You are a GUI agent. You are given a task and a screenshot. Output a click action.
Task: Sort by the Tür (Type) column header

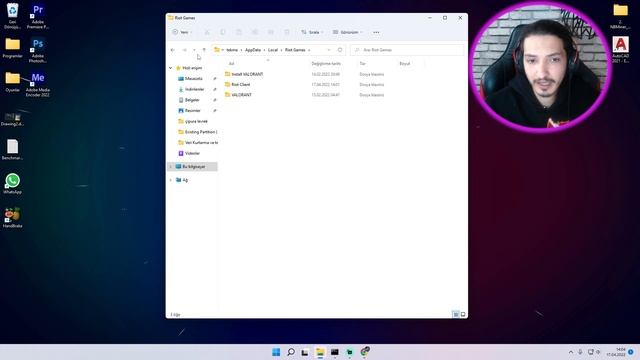[x=362, y=64]
